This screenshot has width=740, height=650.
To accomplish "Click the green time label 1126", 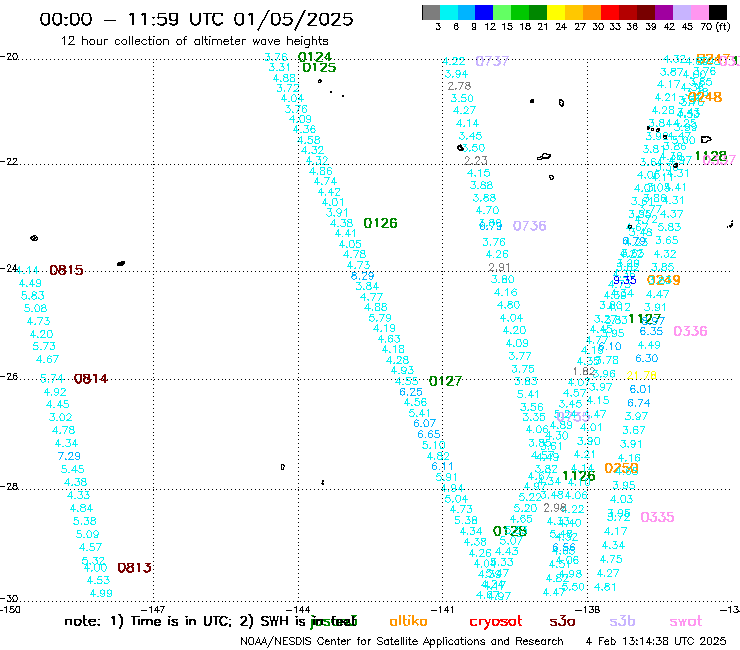I will [579, 476].
